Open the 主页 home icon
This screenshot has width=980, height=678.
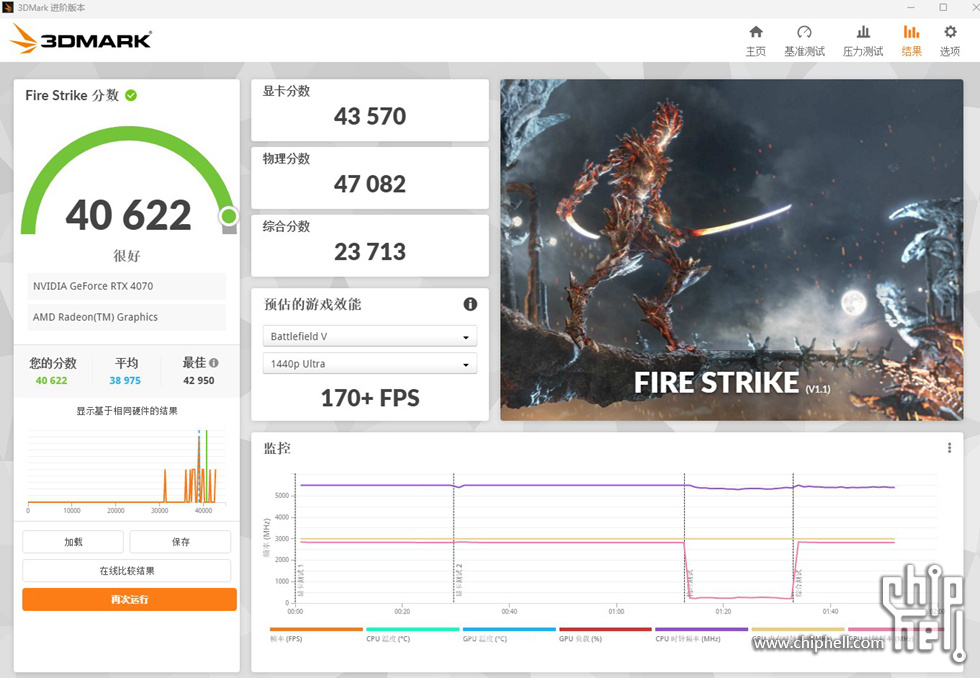(756, 32)
